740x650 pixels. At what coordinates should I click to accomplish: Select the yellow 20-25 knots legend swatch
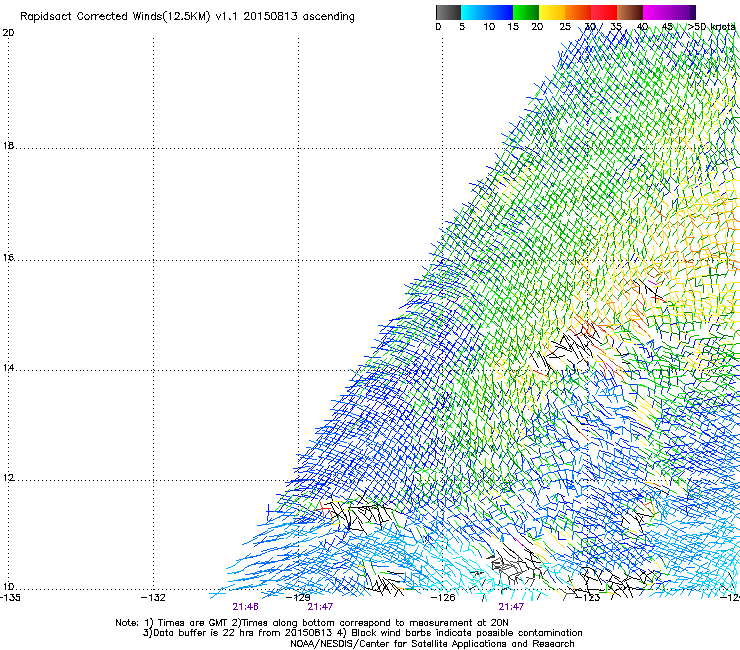pyautogui.click(x=552, y=12)
